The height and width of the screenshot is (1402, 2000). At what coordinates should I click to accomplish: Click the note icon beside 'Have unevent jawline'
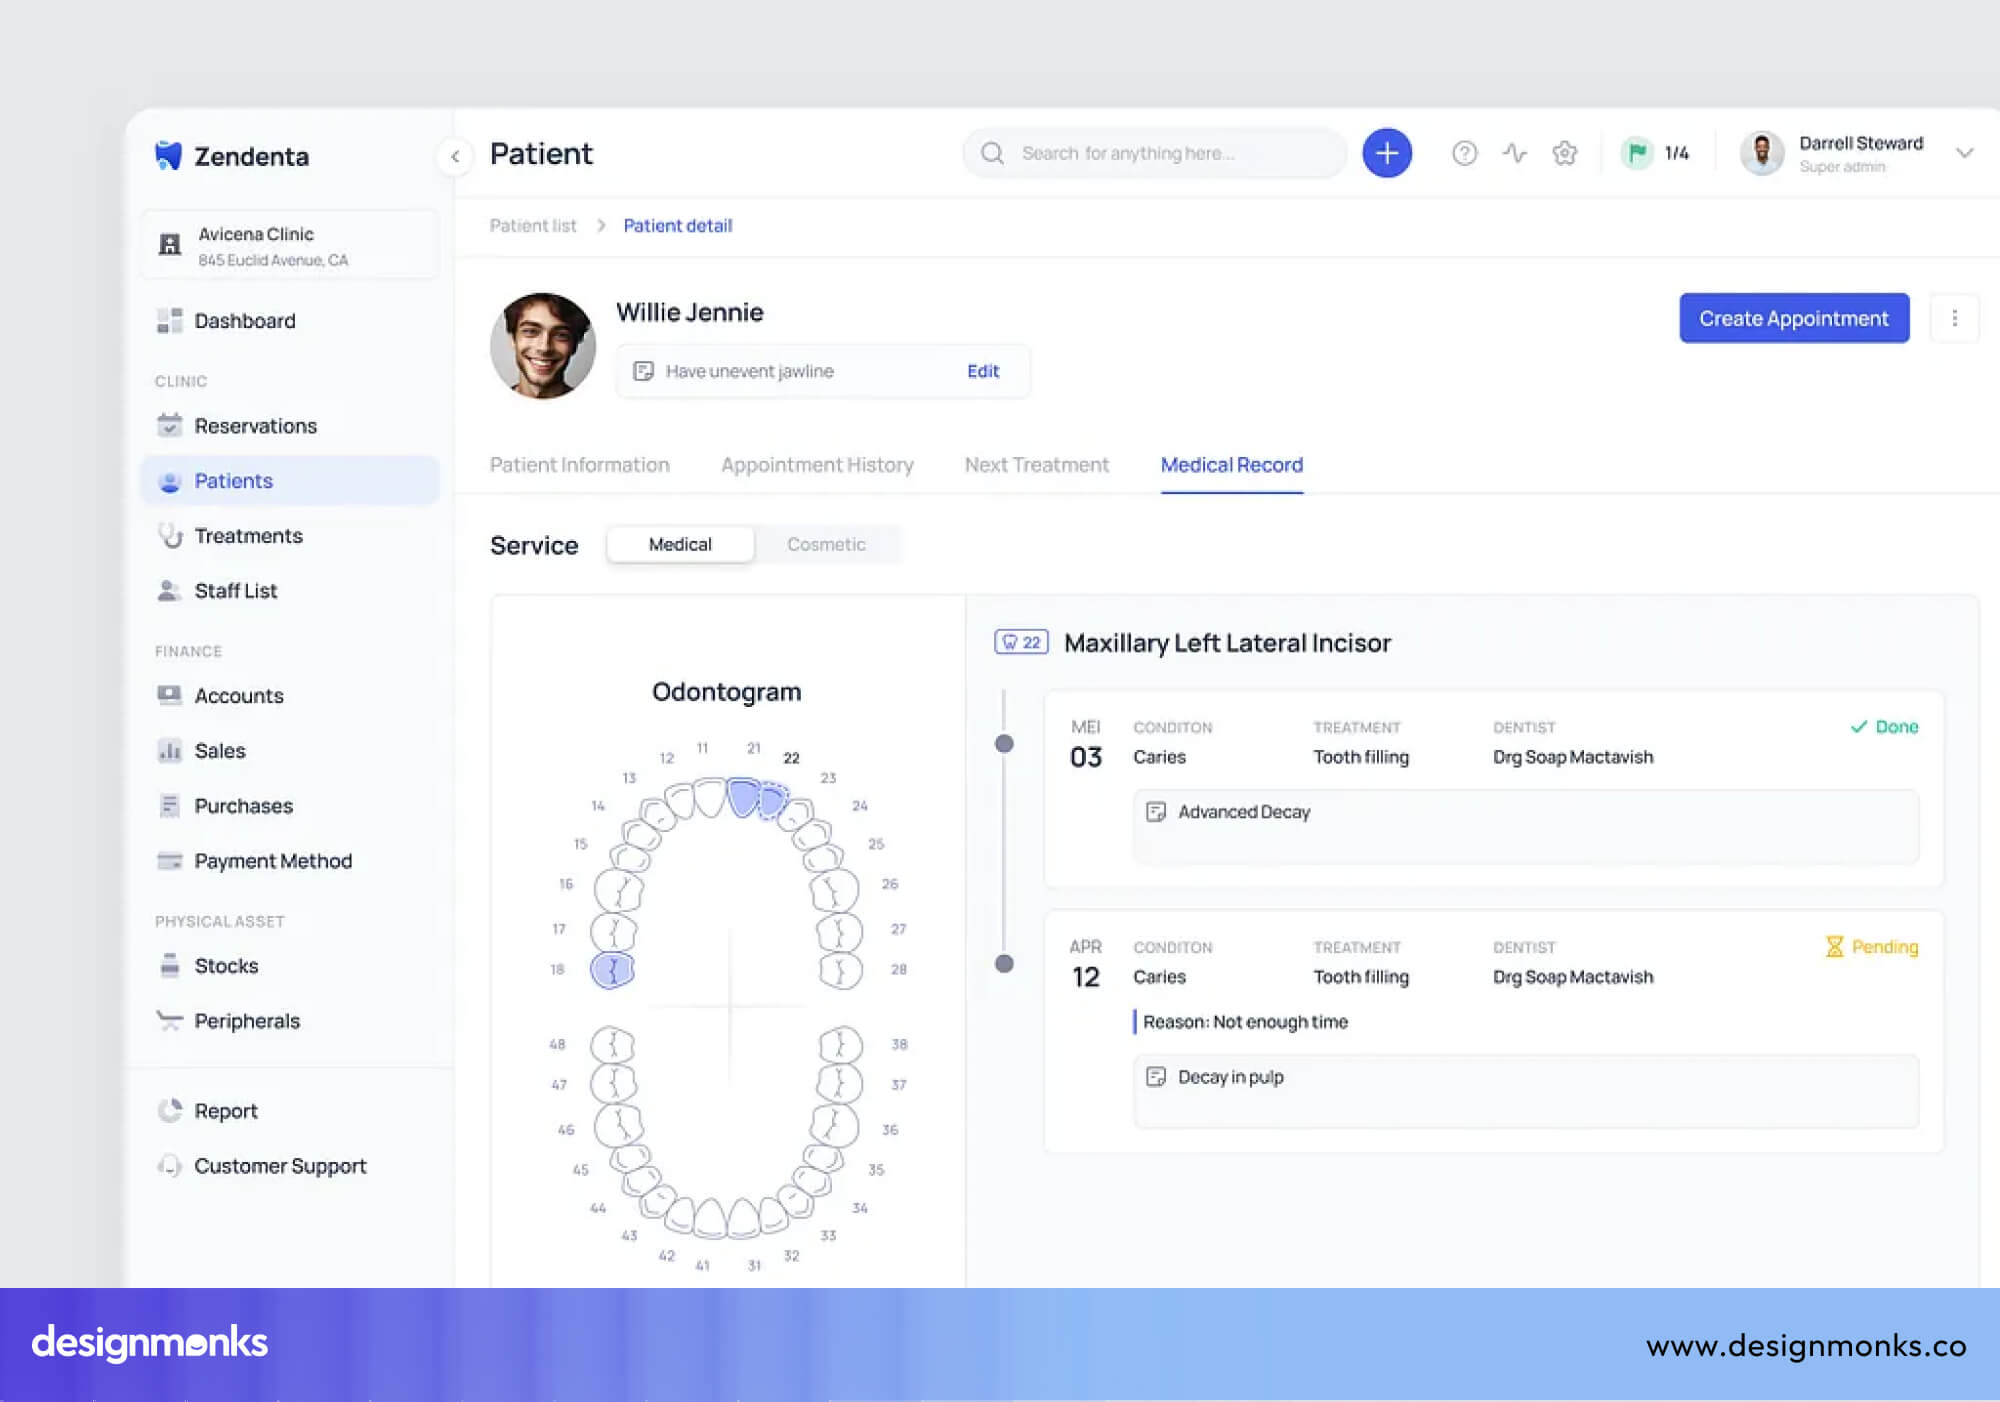pos(644,371)
